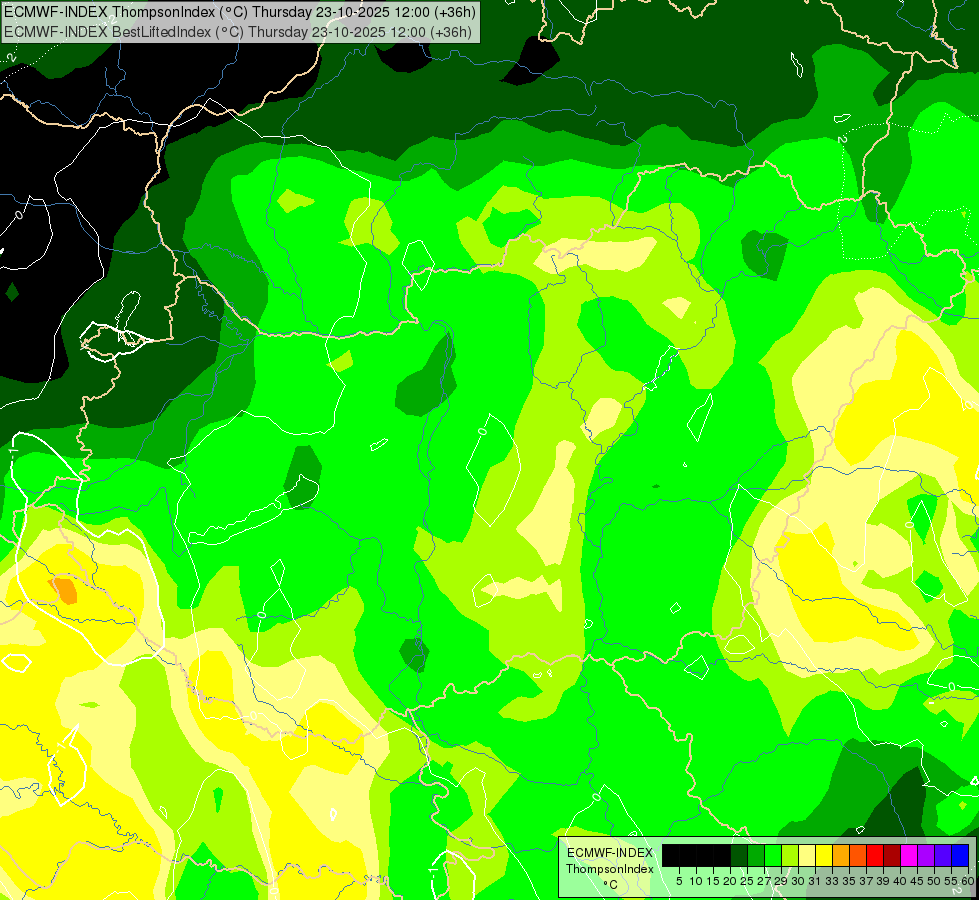Click the legend tick value 27
The height and width of the screenshot is (900, 979).
[x=764, y=881]
